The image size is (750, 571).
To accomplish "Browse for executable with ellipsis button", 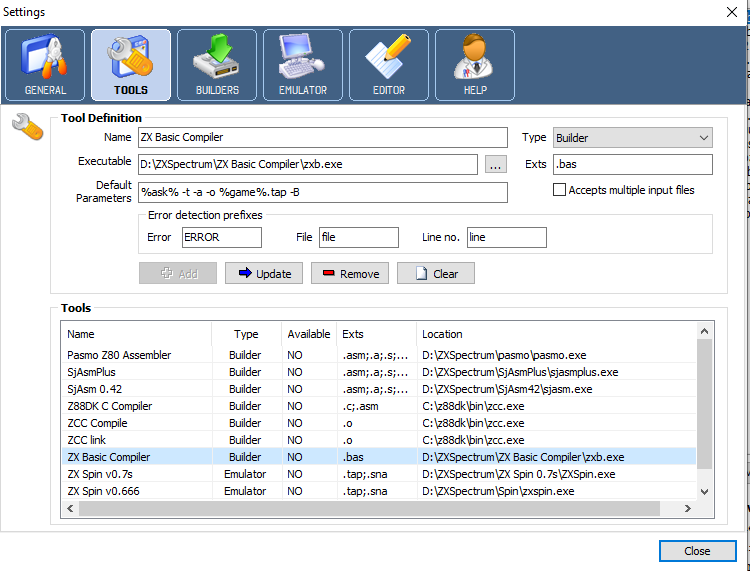I will coord(496,165).
